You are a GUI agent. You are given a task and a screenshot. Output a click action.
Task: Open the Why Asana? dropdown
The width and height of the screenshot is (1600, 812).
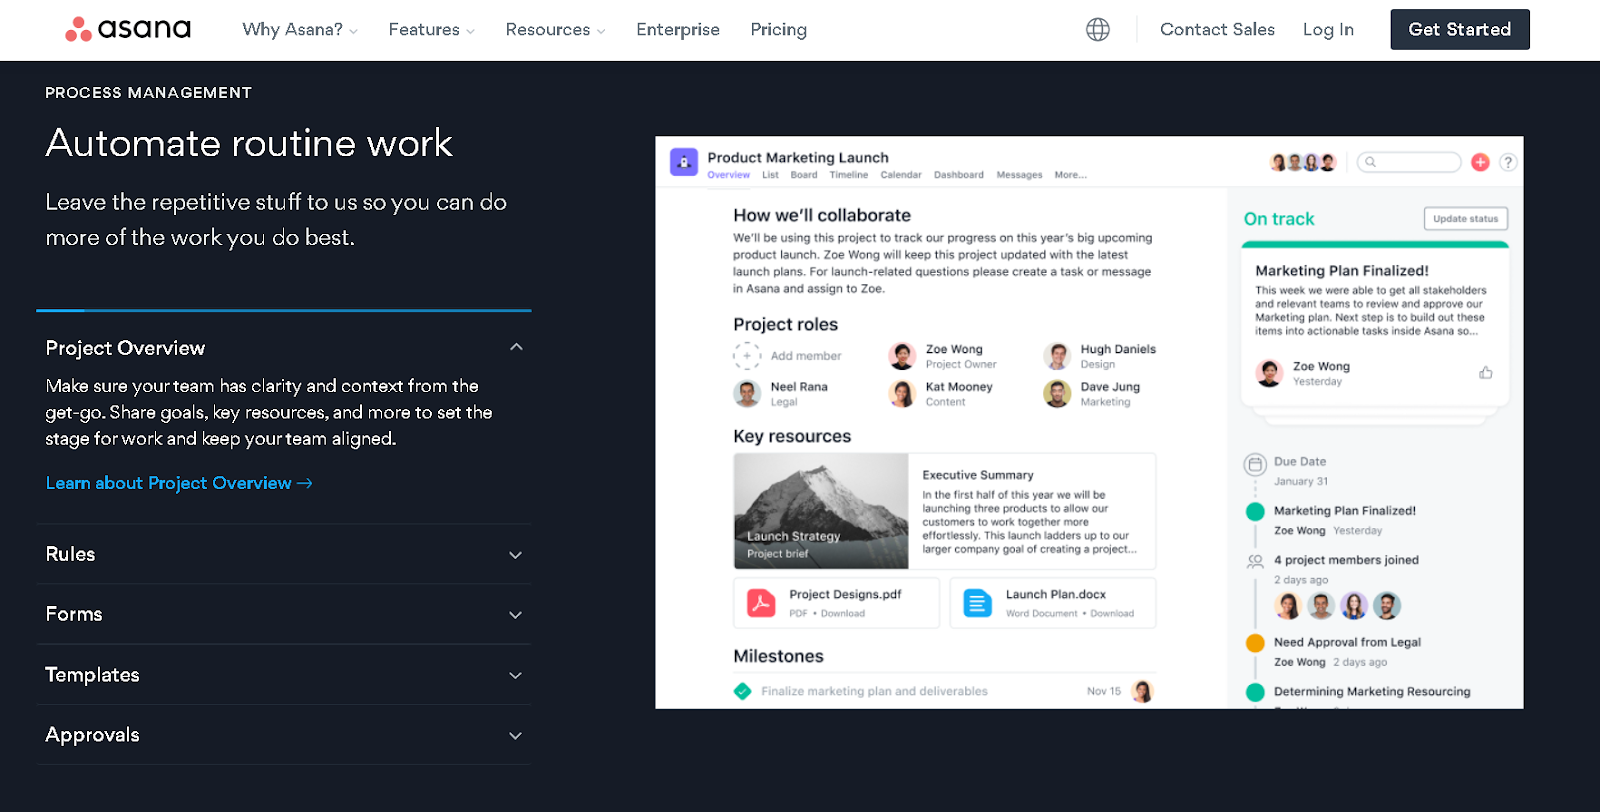coord(300,30)
